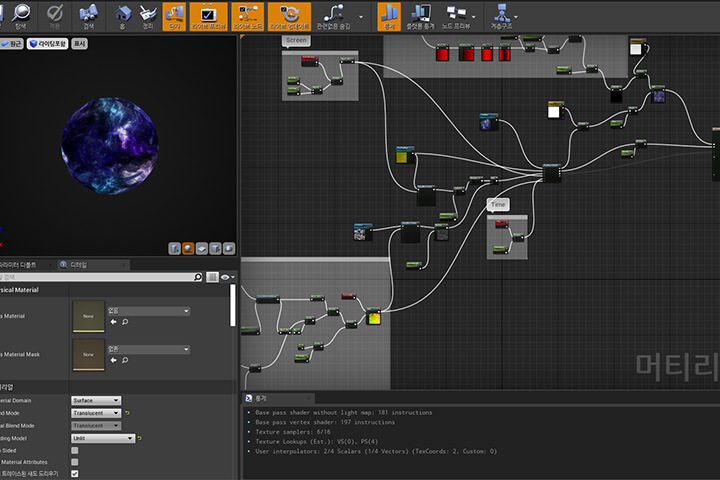
Task: Toggle the Stats bar-chart button
Action: [389, 16]
